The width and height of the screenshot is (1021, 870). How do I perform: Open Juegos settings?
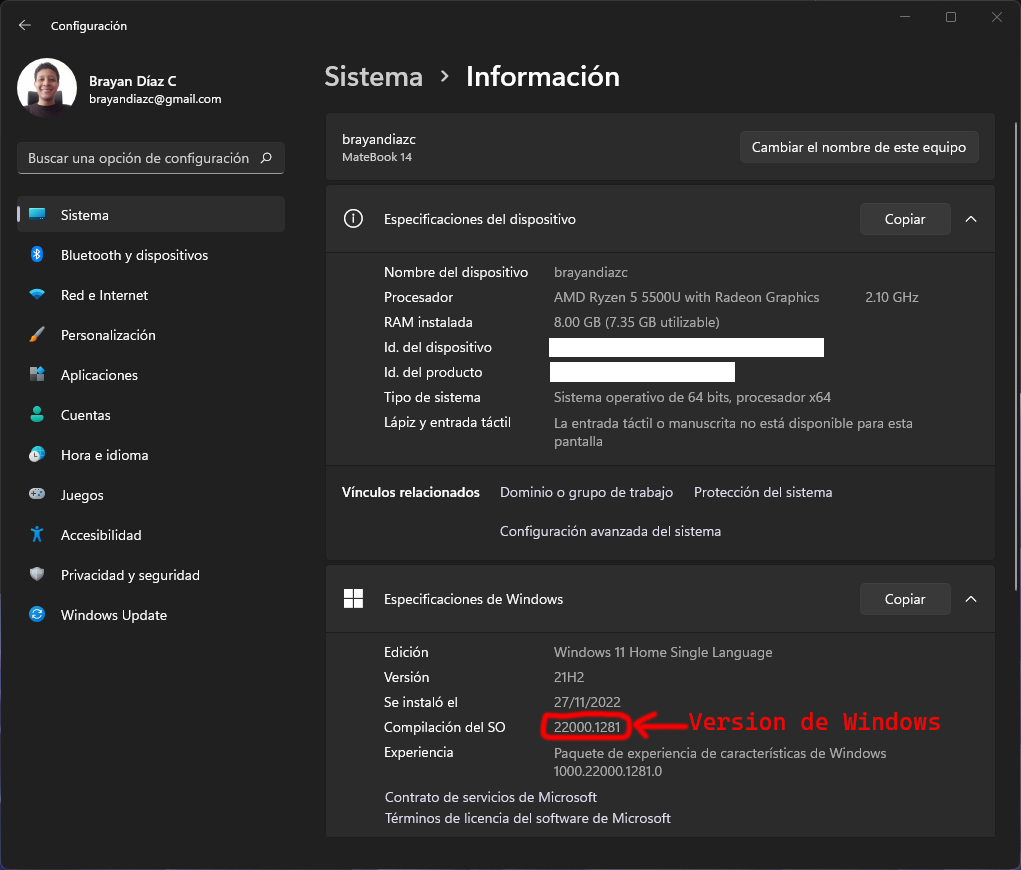pos(150,494)
